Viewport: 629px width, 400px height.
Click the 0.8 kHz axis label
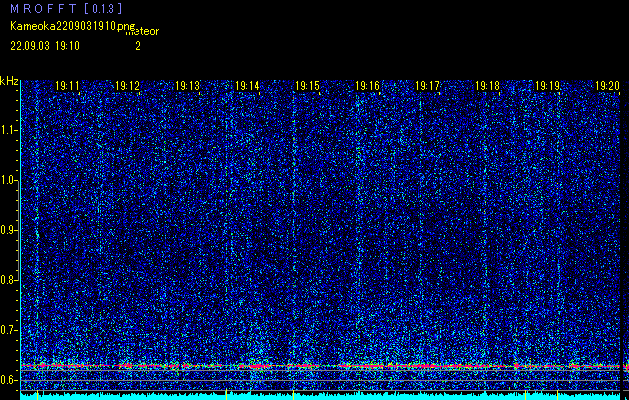tap(7, 280)
